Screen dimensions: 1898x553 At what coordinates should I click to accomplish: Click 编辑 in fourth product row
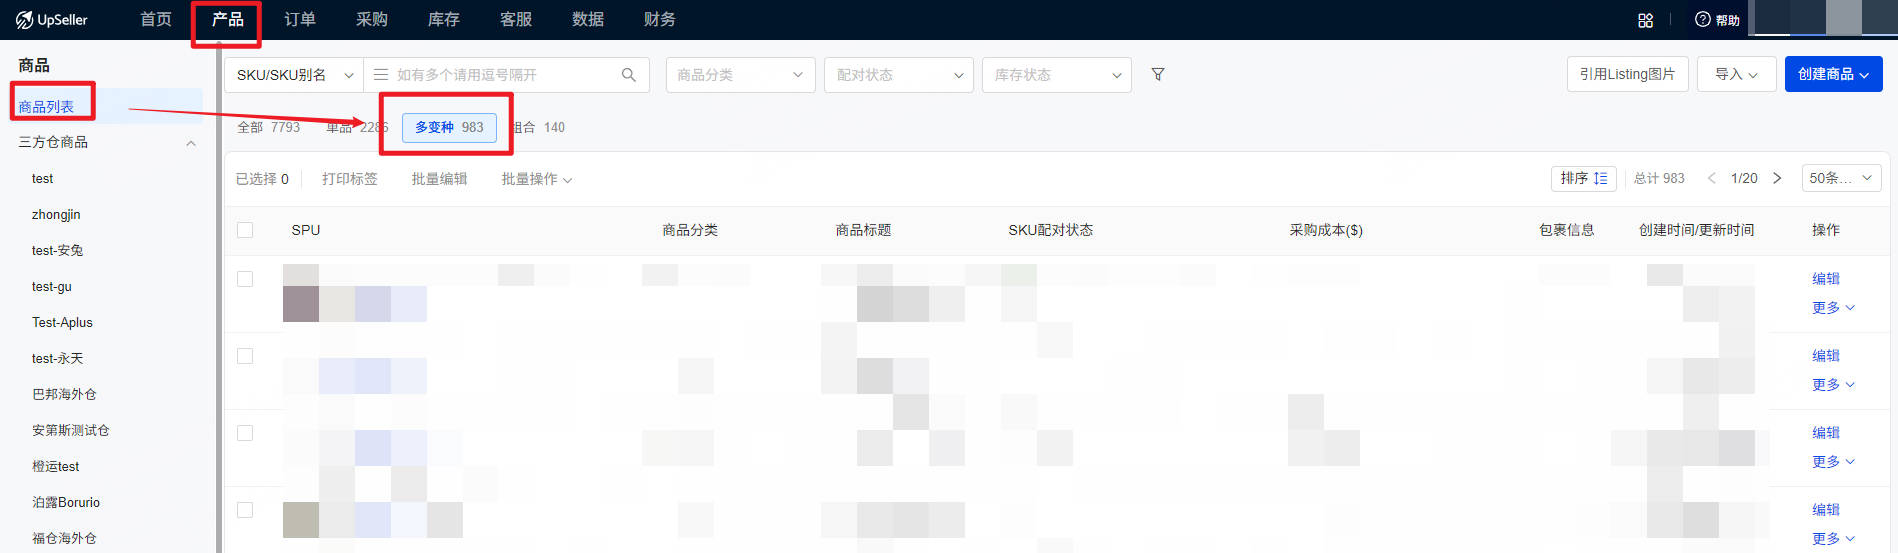[x=1826, y=510]
